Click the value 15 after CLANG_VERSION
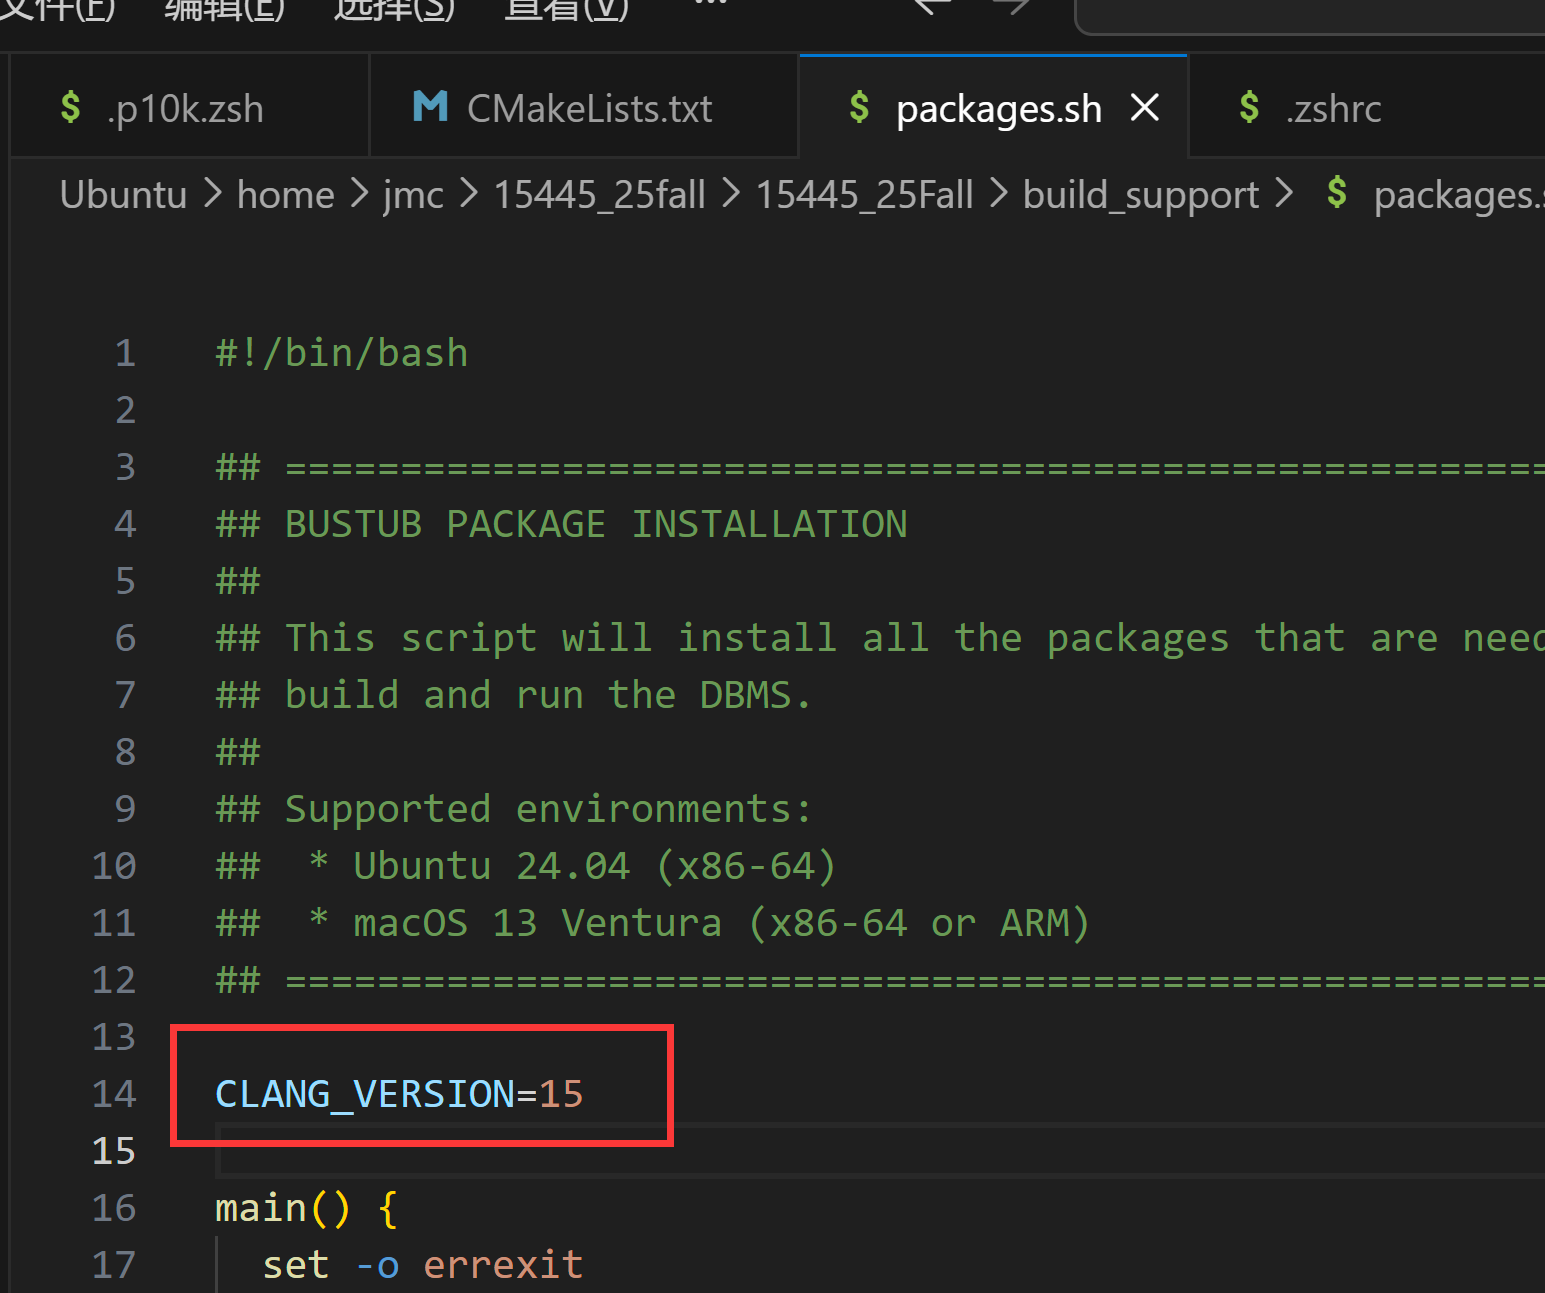Screen dimensions: 1545x1293 [561, 1094]
